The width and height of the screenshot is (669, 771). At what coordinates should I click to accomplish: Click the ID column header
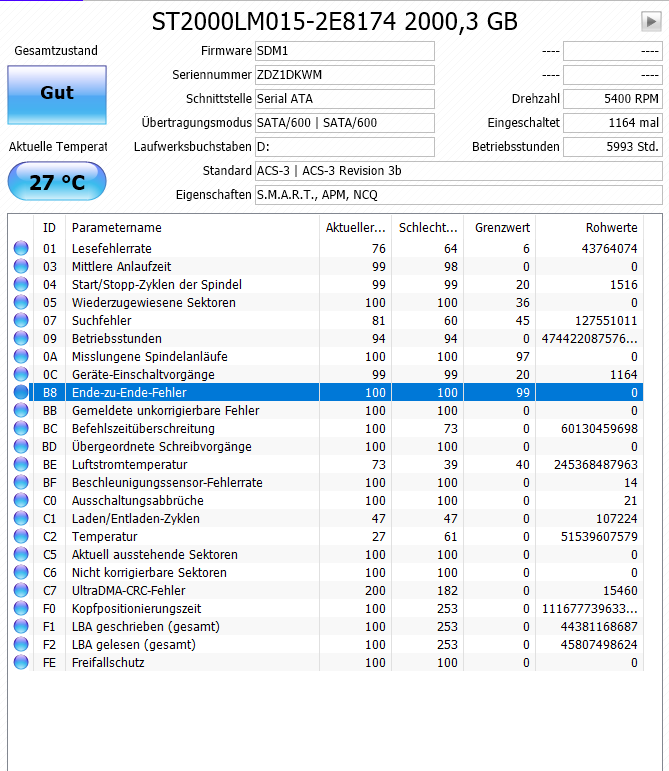(49, 228)
